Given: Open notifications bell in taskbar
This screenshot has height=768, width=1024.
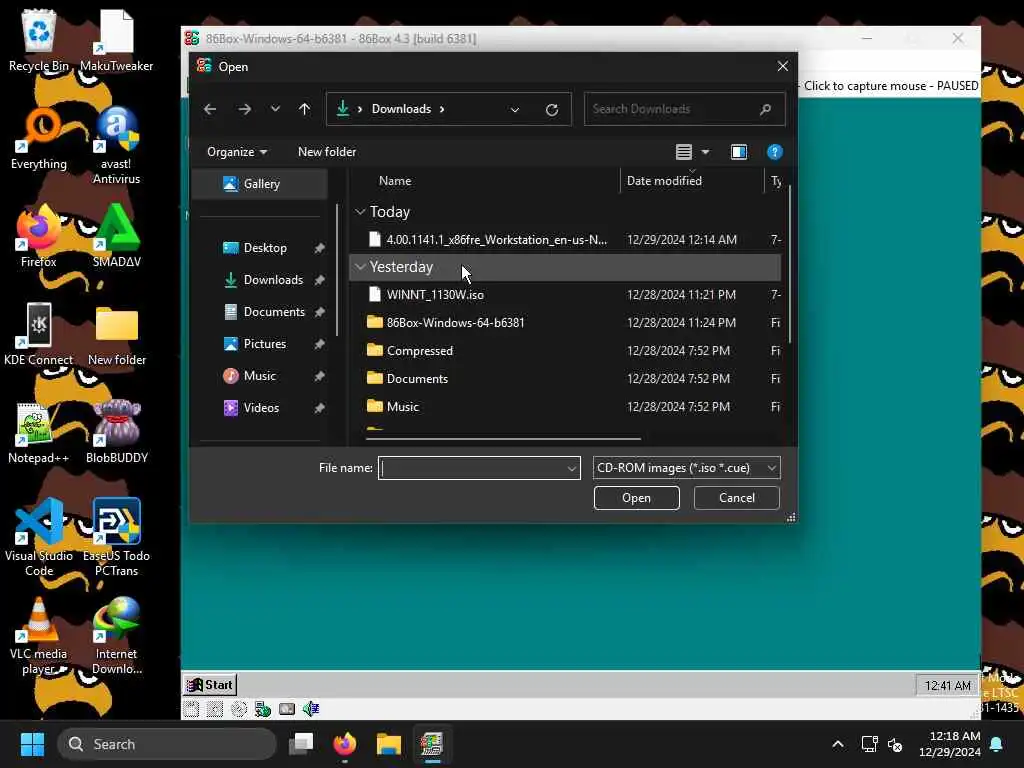Looking at the screenshot, I should click(997, 744).
